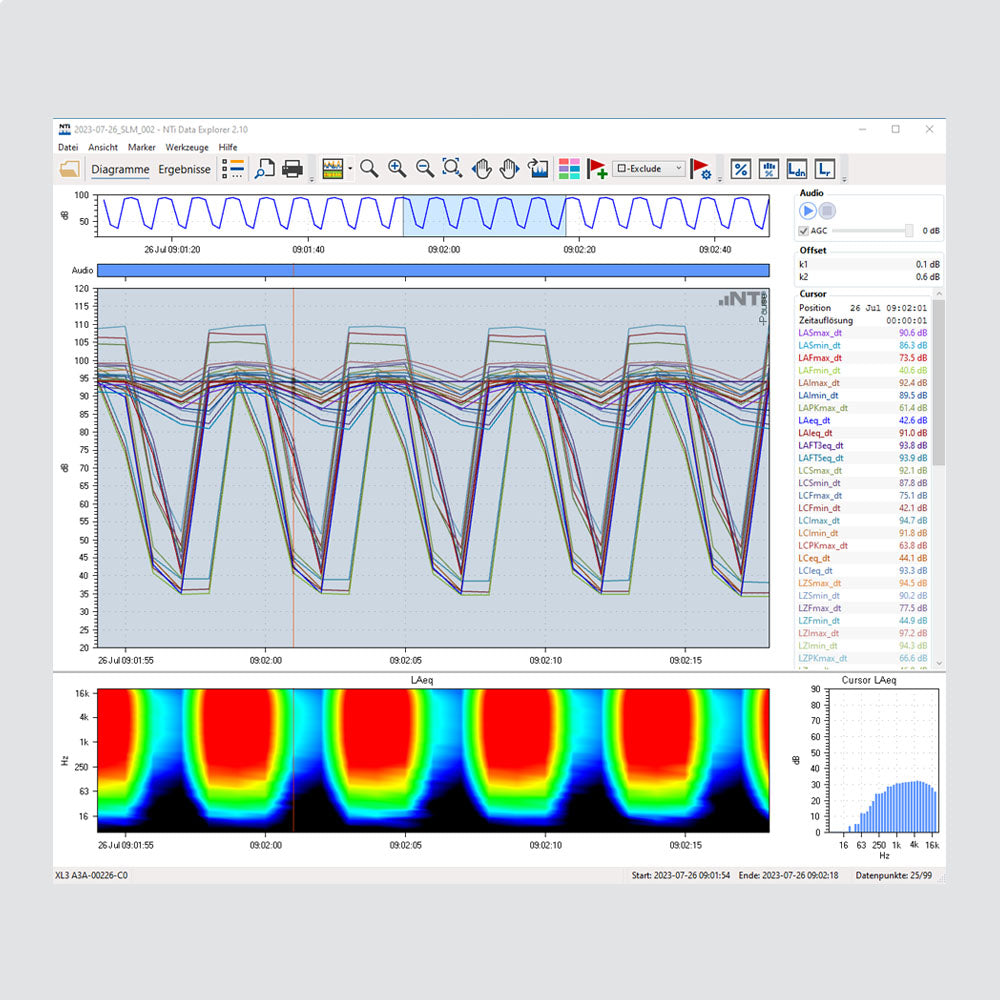
Task: Open the Werkzeuge menu
Action: coord(187,147)
